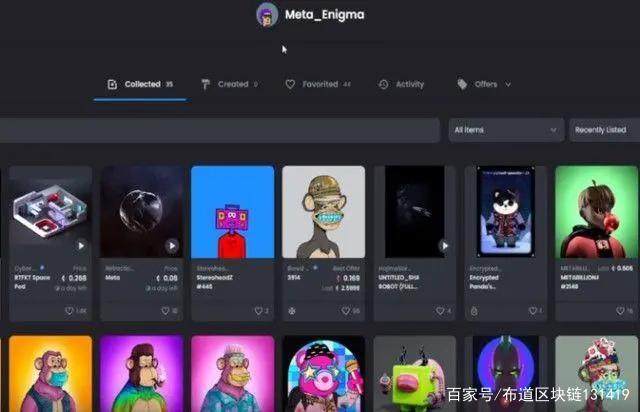Click the Encrypted Panda's title
Viewport: 640px width, 412px height.
click(484, 282)
